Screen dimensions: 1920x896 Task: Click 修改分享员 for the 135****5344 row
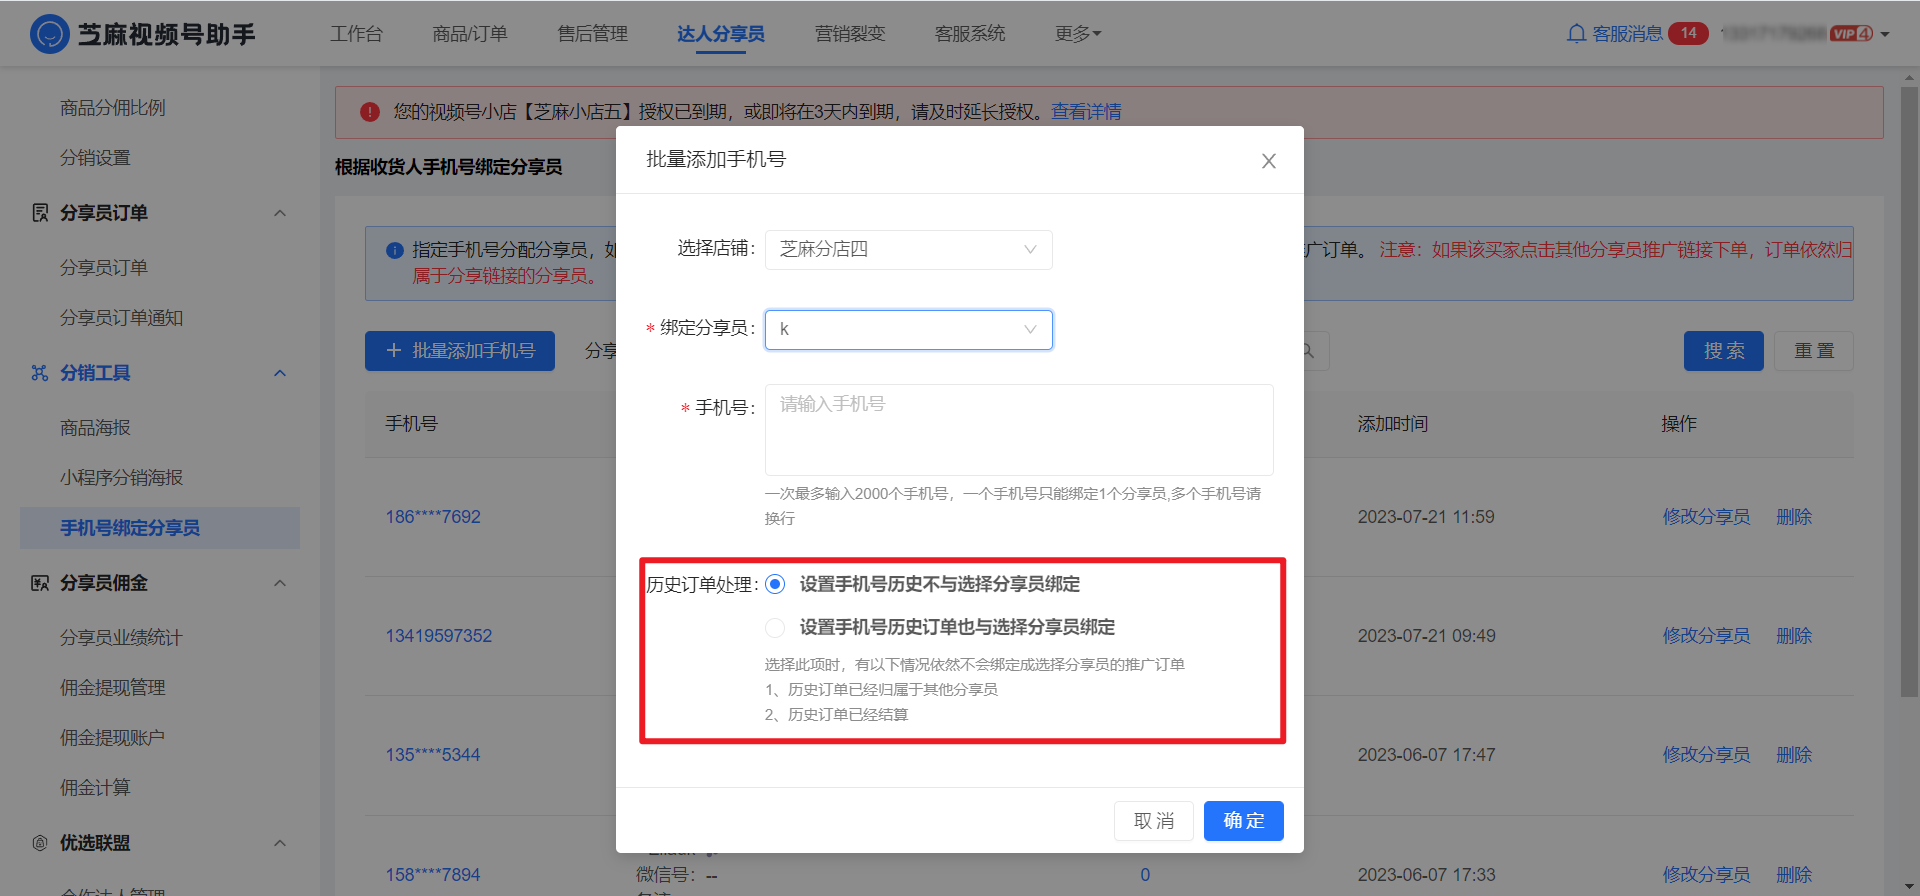tap(1706, 755)
